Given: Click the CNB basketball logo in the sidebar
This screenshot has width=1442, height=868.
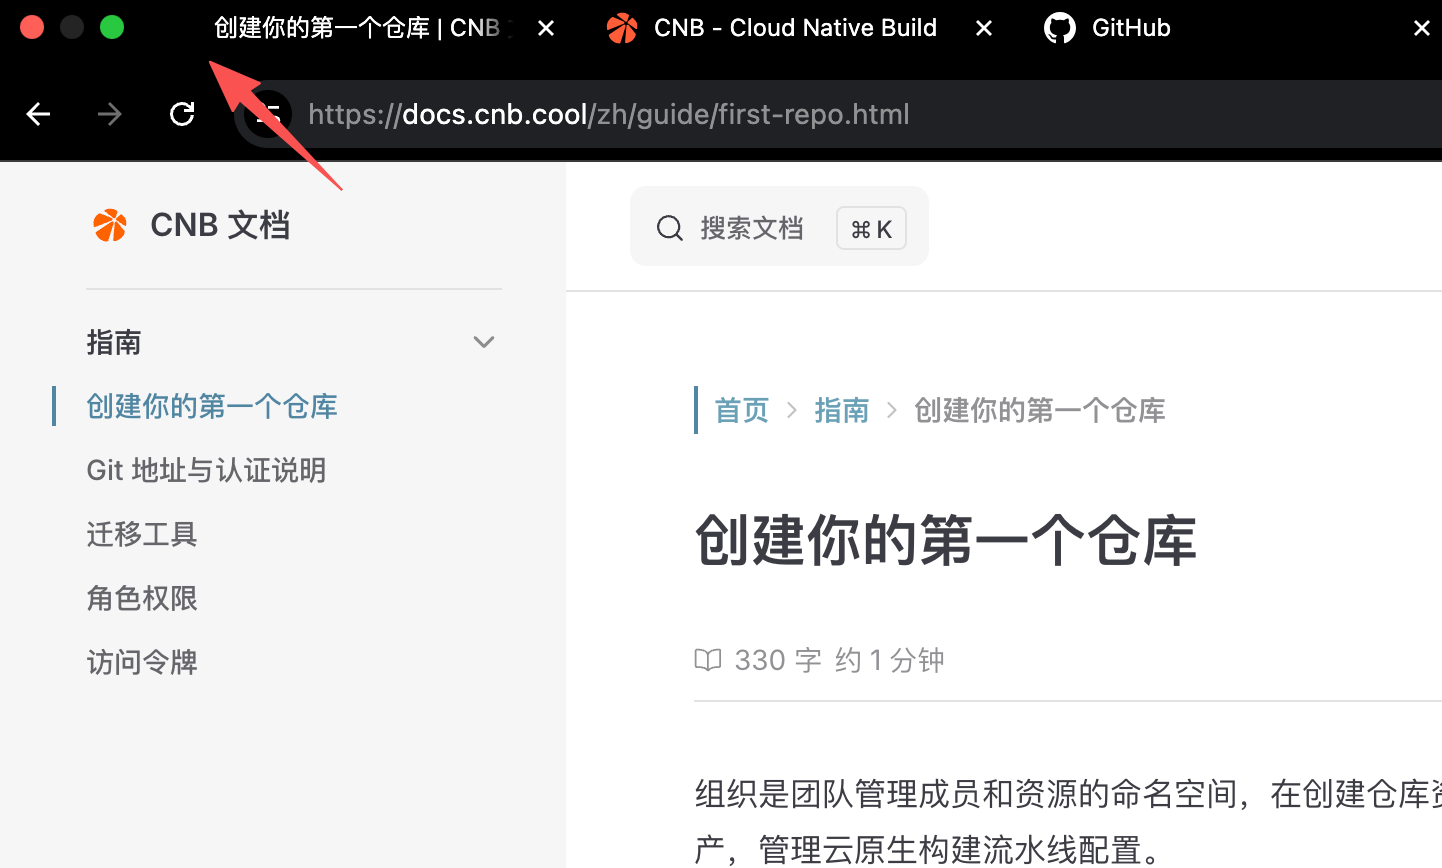Looking at the screenshot, I should click(110, 224).
